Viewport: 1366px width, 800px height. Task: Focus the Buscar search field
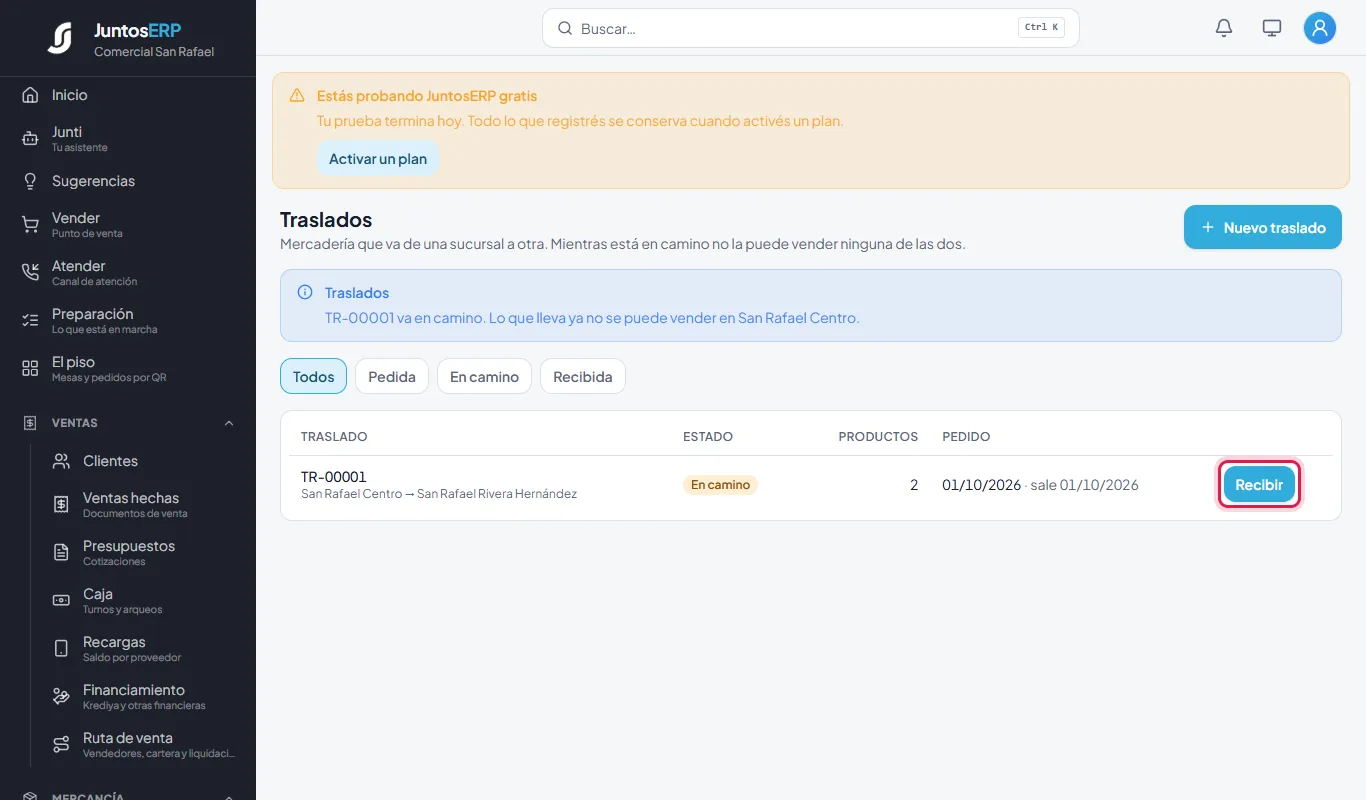point(811,28)
